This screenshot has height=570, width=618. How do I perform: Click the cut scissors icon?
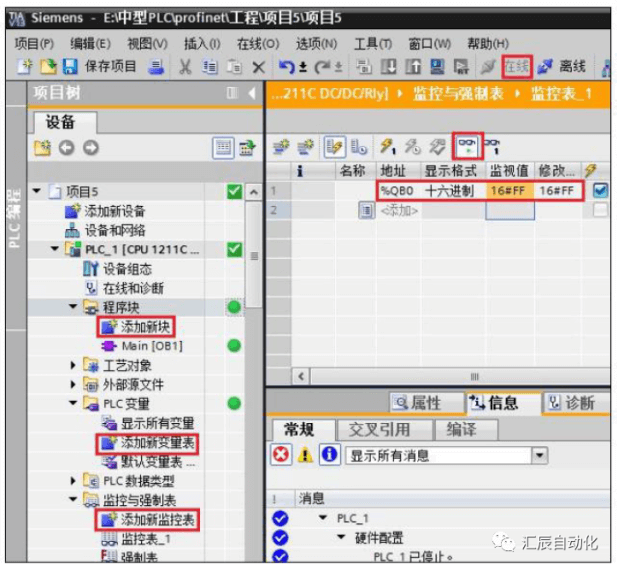pyautogui.click(x=185, y=67)
